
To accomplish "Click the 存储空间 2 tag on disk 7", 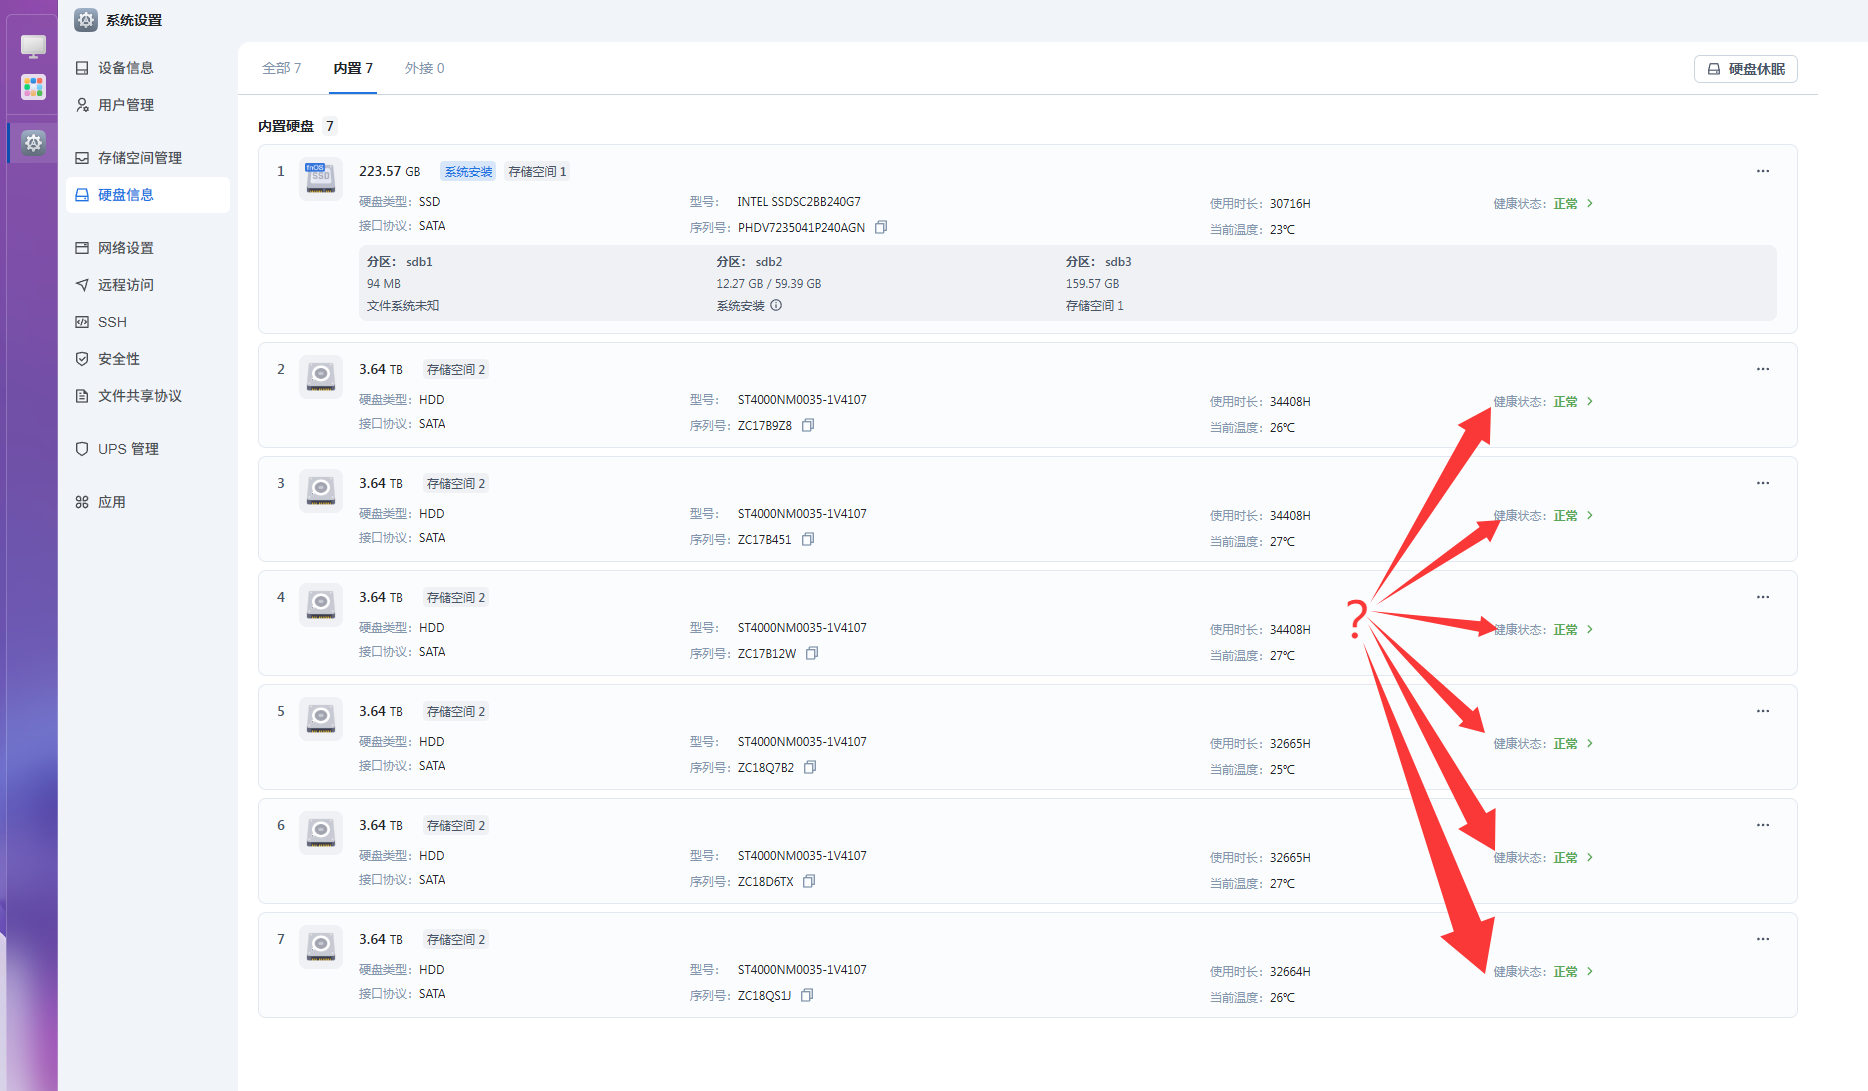I will point(456,940).
